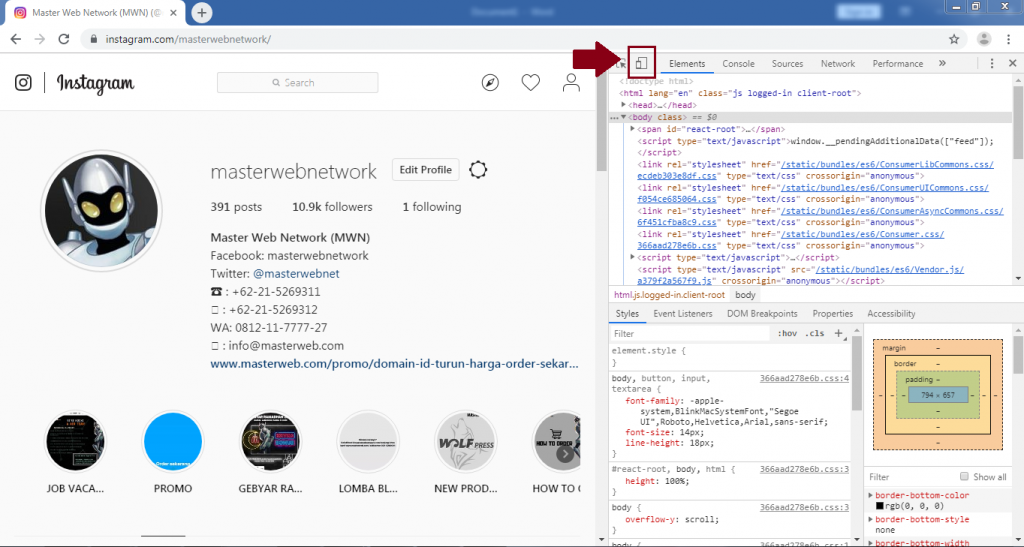Click the Styles Filter input
The width and height of the screenshot is (1024, 547).
(x=690, y=334)
